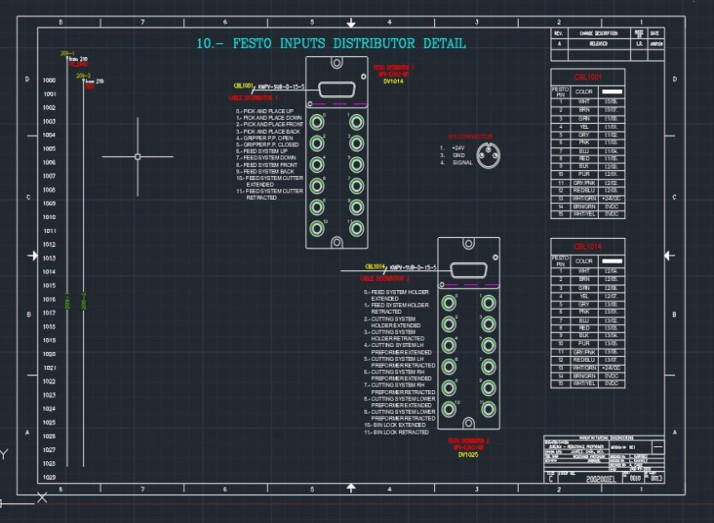Click the PICK AND PLACE UP text line
Viewport: 714px width, 523px height.
tap(265, 111)
